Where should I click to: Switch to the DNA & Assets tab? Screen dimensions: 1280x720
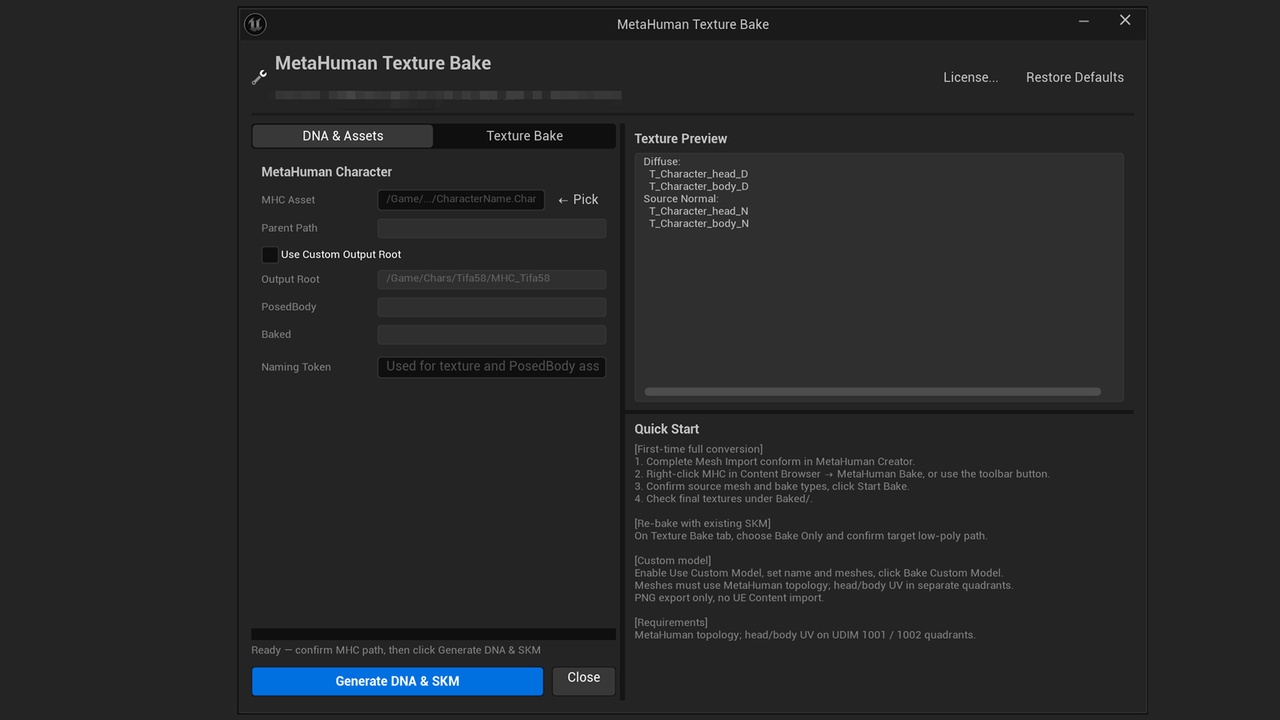(x=343, y=136)
